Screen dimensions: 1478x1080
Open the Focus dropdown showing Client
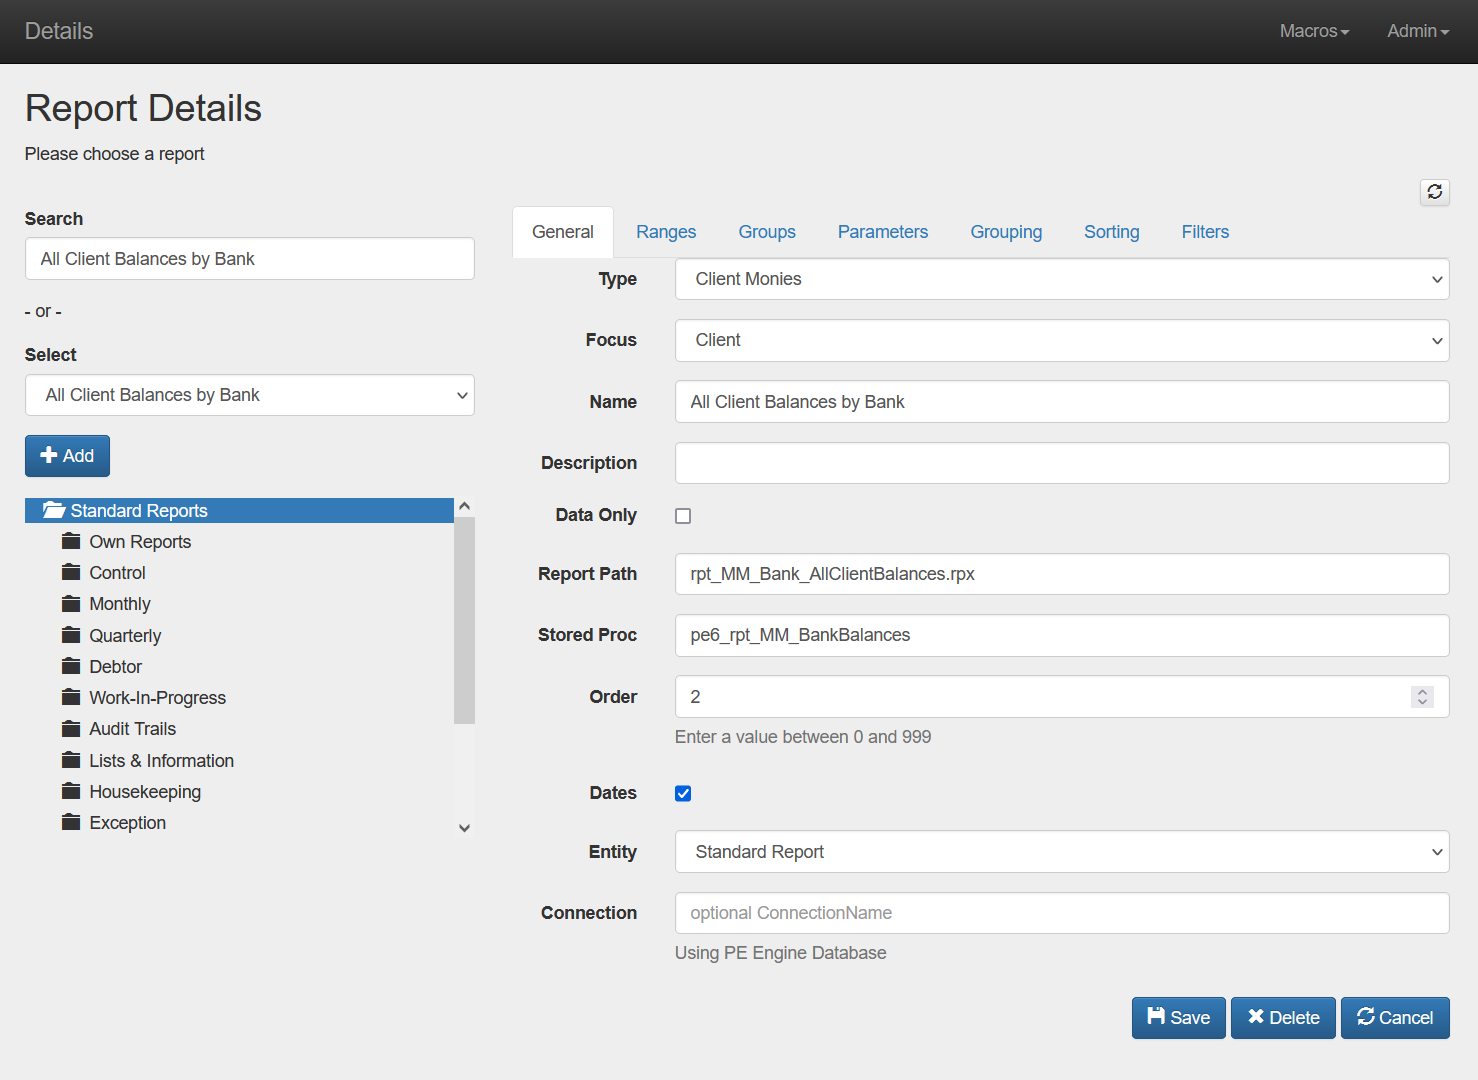tap(1062, 340)
